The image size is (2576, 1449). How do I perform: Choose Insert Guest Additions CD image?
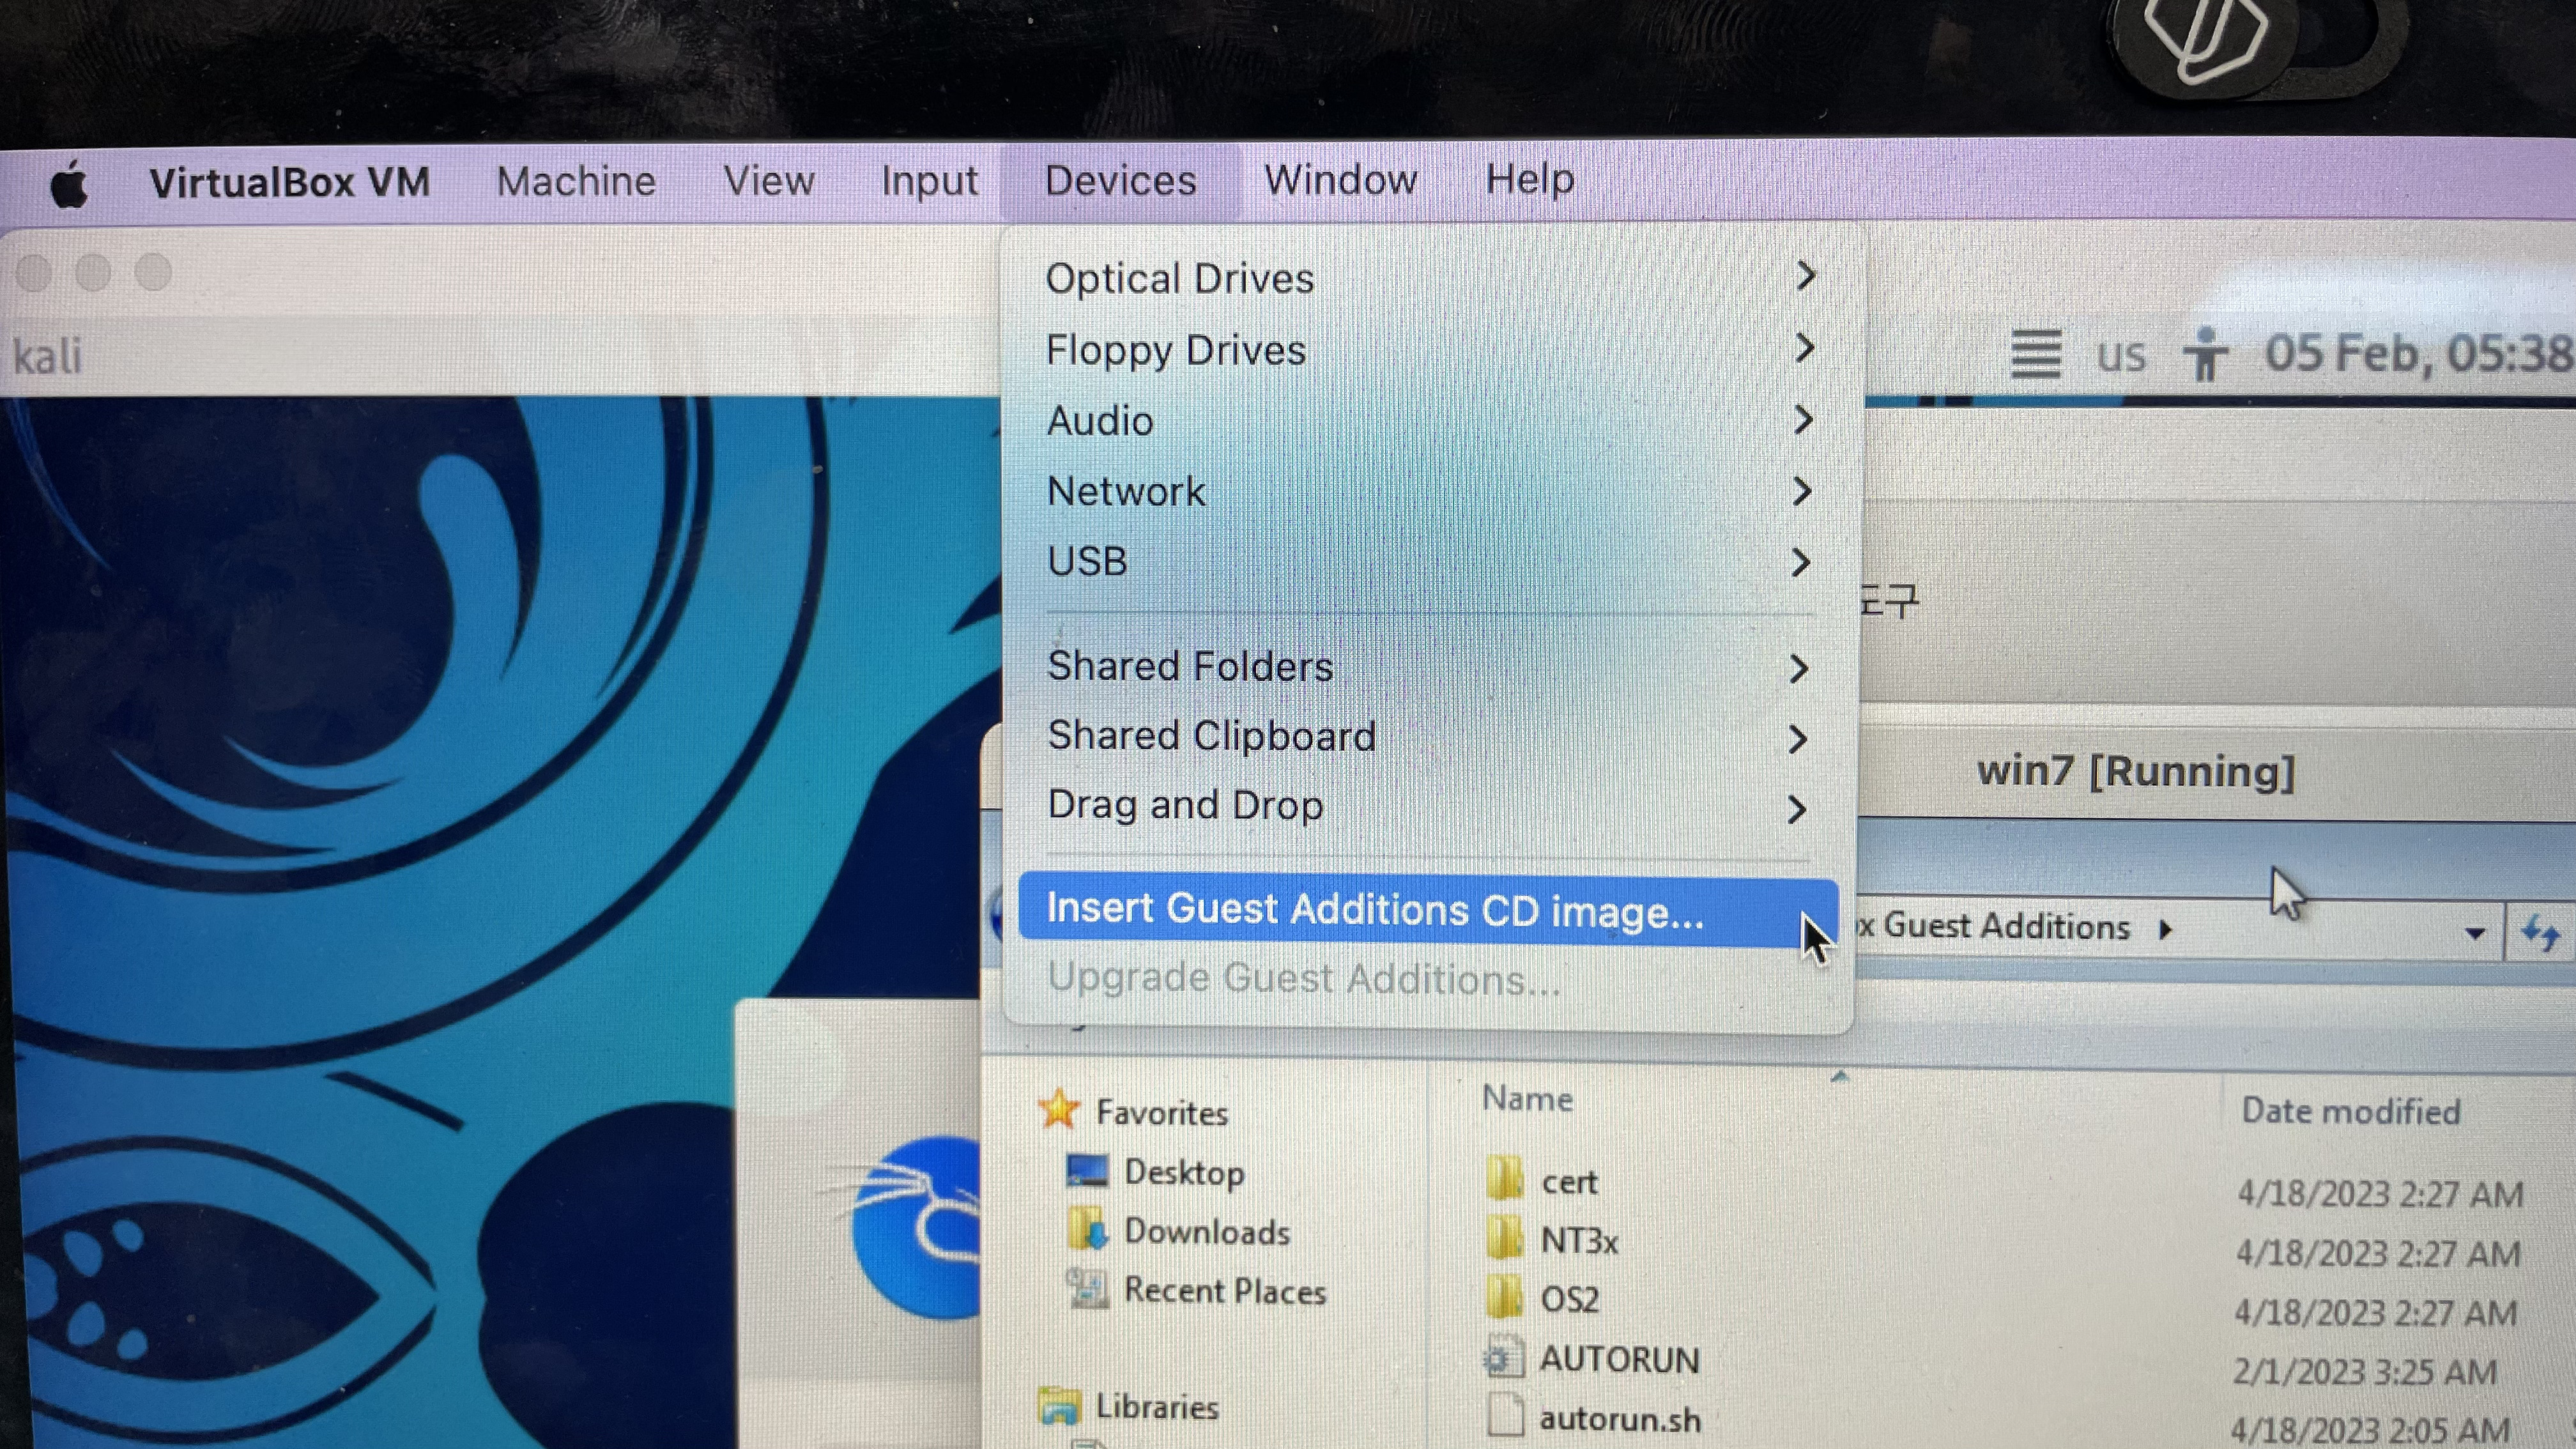coord(1374,911)
